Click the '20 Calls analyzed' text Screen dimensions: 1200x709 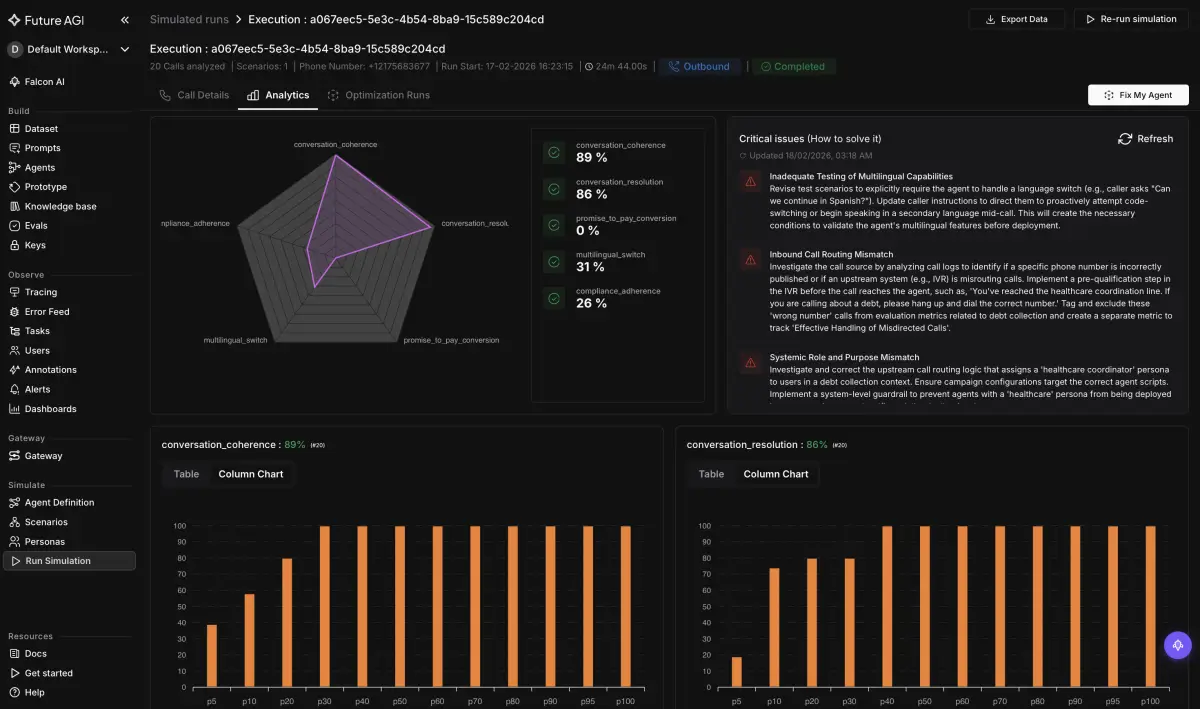(x=187, y=67)
